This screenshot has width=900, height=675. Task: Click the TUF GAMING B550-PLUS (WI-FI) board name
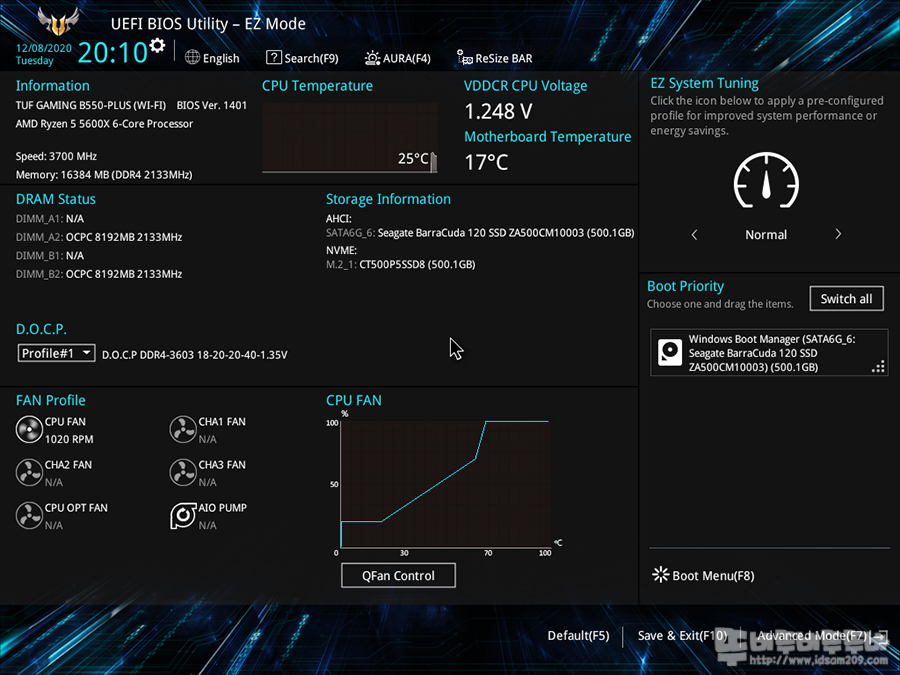tap(91, 105)
